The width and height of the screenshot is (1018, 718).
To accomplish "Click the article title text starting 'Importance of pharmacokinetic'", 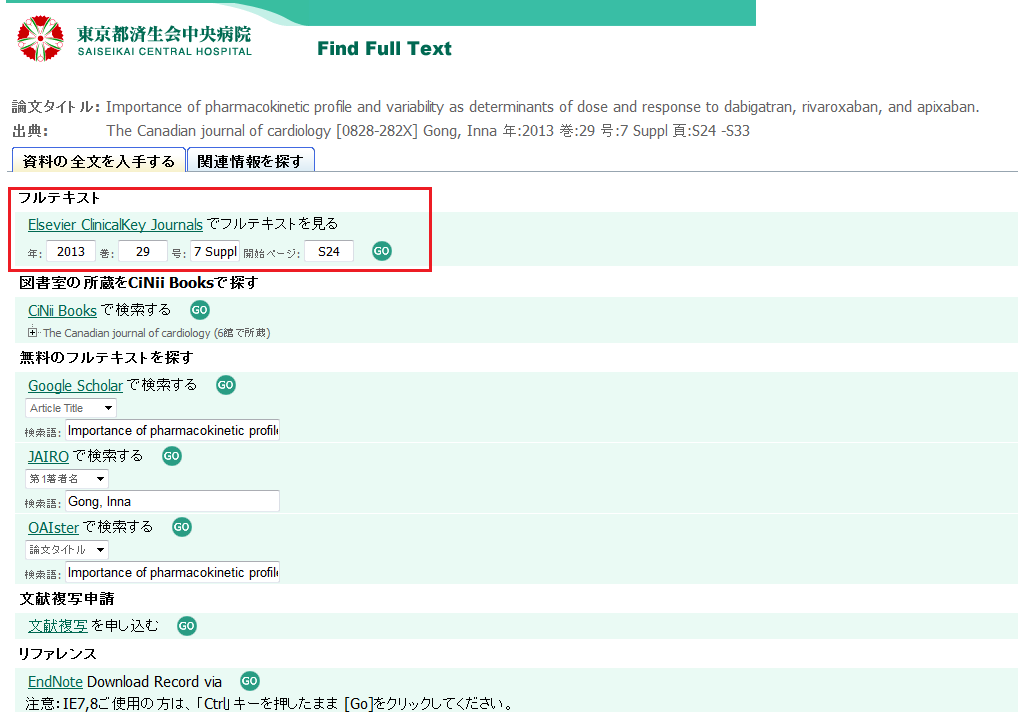I will coord(543,107).
